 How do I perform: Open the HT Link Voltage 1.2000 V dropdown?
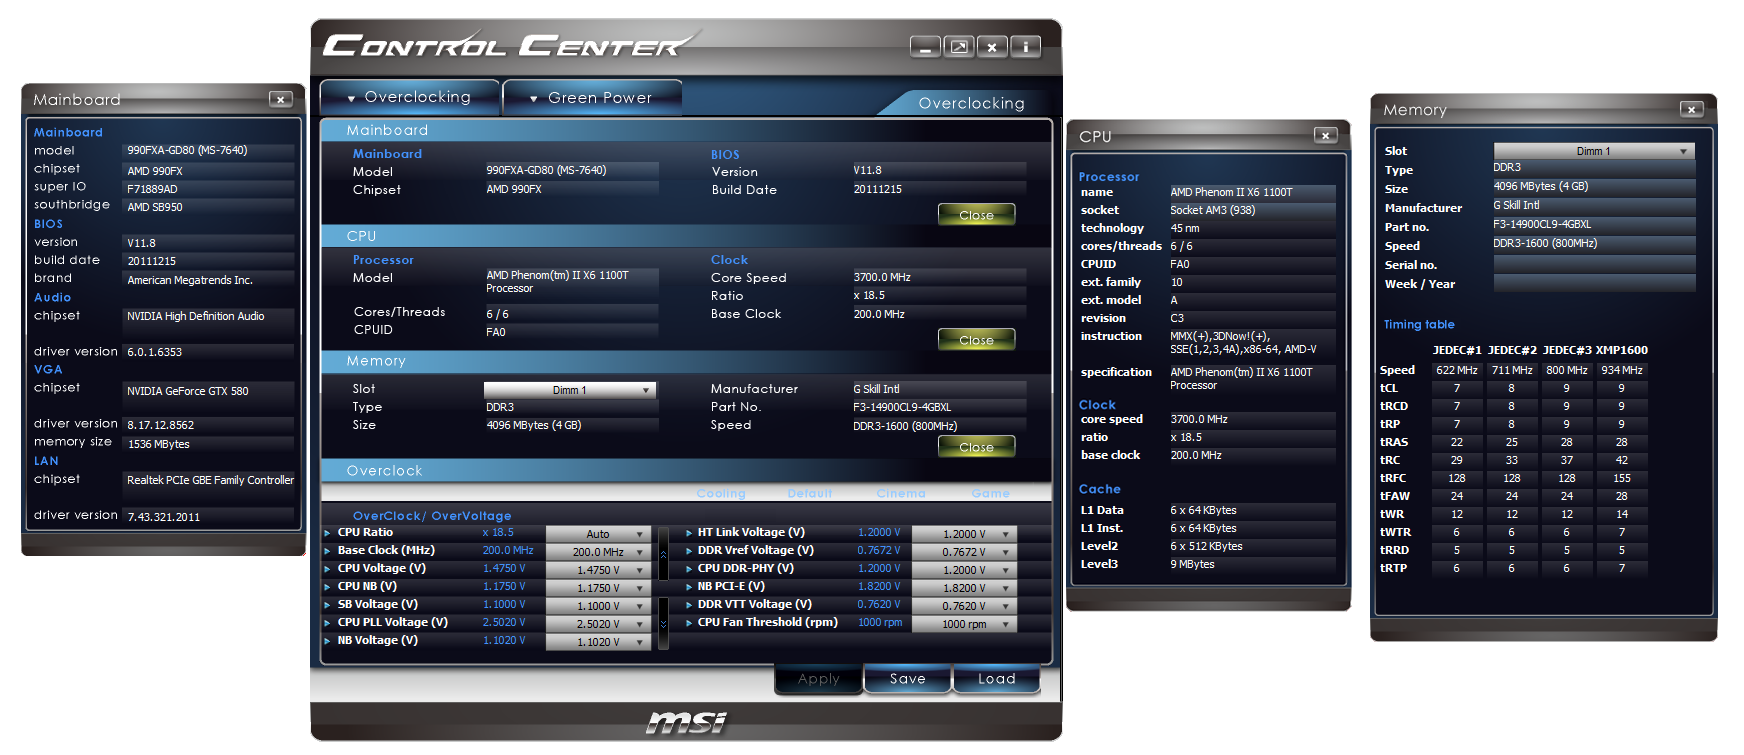965,534
